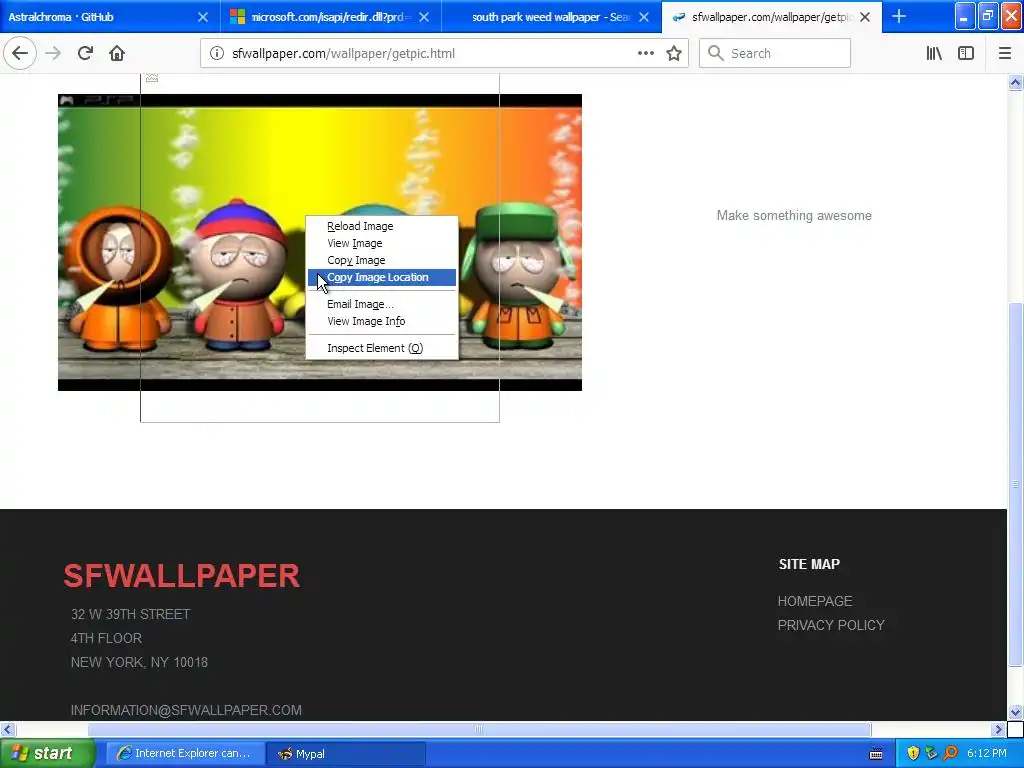The image size is (1024, 768).
Task: Go back to the previous page
Action: [x=20, y=53]
